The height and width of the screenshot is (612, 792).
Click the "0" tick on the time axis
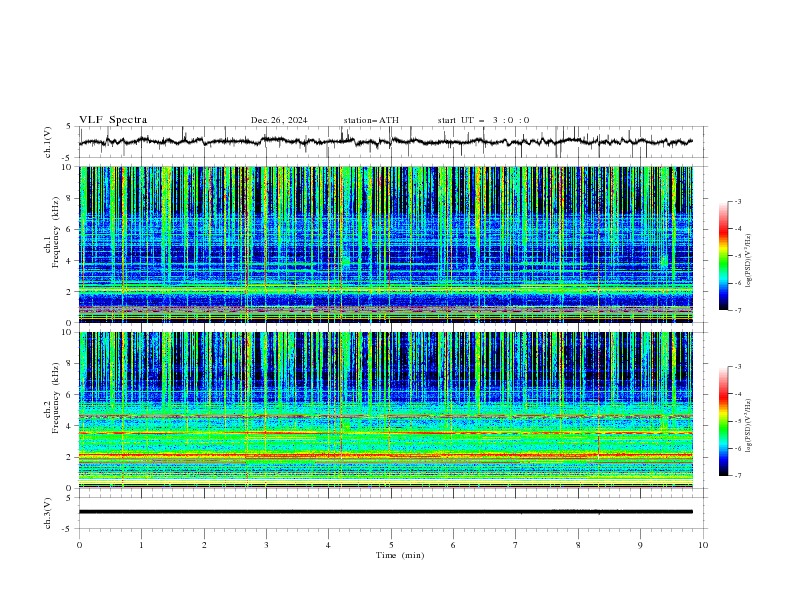point(79,545)
